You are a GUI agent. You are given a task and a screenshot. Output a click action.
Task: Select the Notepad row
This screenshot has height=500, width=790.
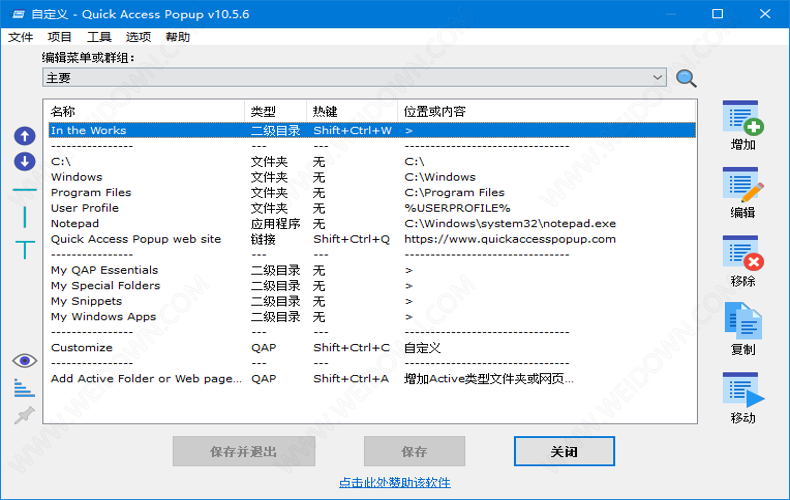(x=372, y=224)
